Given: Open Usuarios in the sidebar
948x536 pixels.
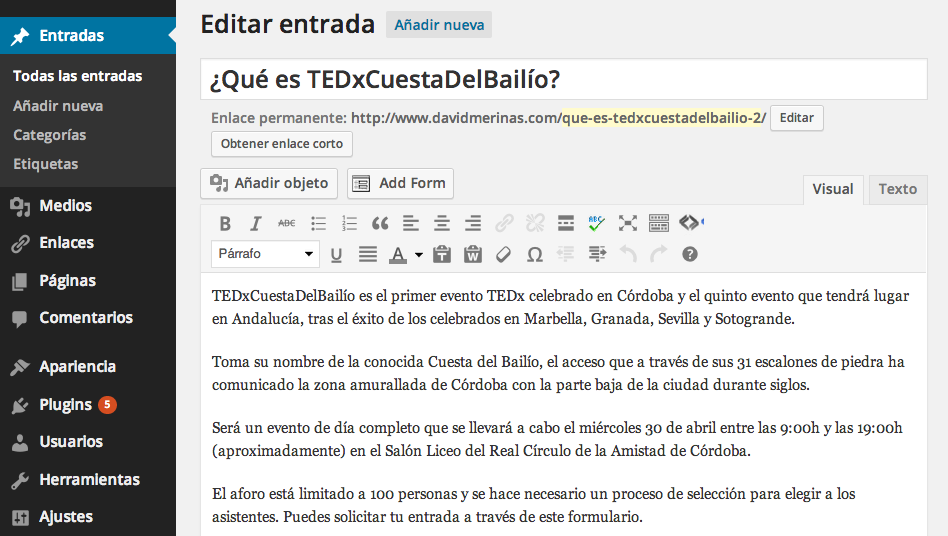Looking at the screenshot, I should point(88,442).
